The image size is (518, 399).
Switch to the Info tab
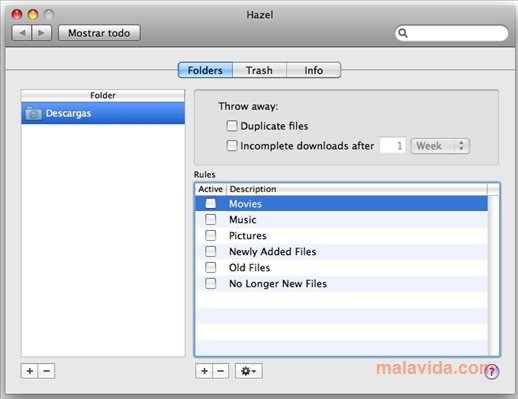pos(313,70)
